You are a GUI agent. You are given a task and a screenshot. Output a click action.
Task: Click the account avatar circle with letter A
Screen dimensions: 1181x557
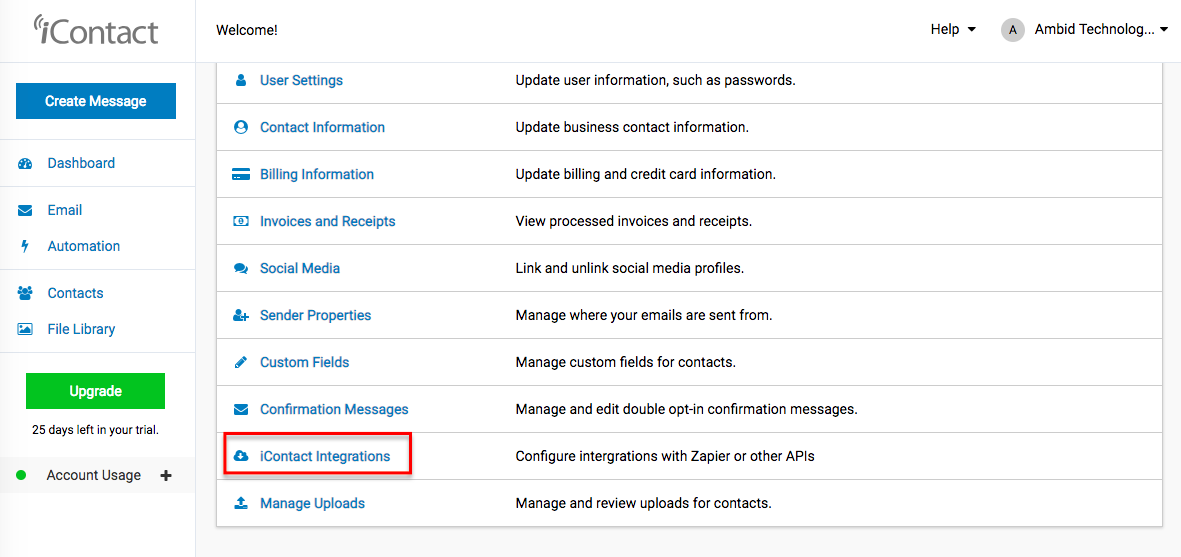click(x=1013, y=29)
